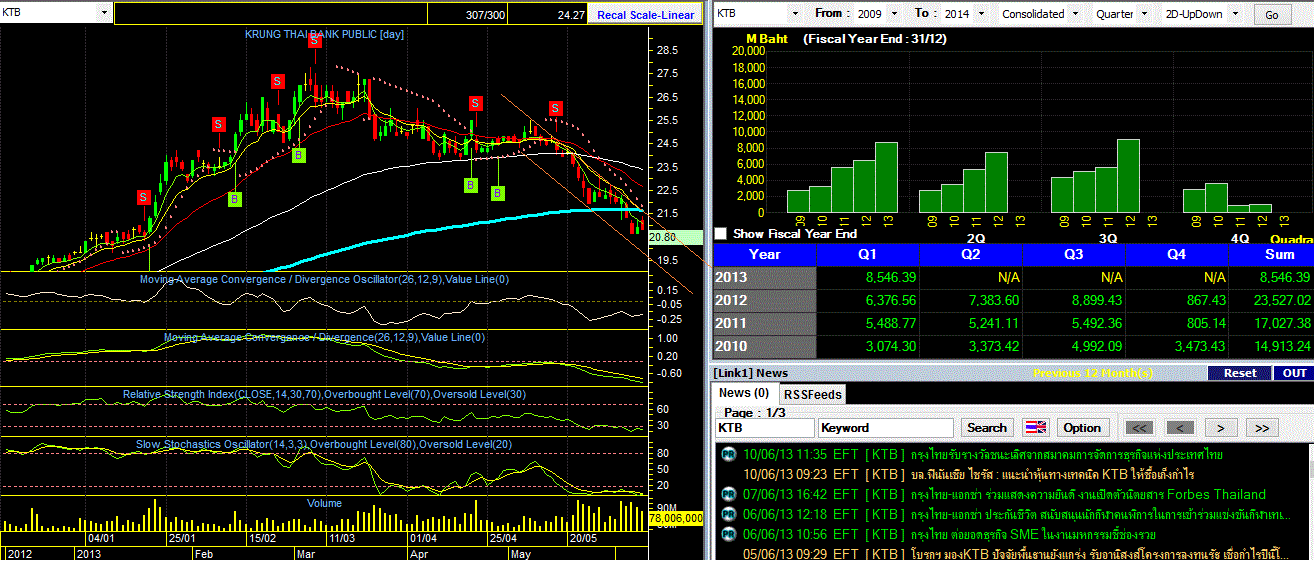1314x564 pixels.
Task: Click the Keyword search input field
Action: [885, 428]
